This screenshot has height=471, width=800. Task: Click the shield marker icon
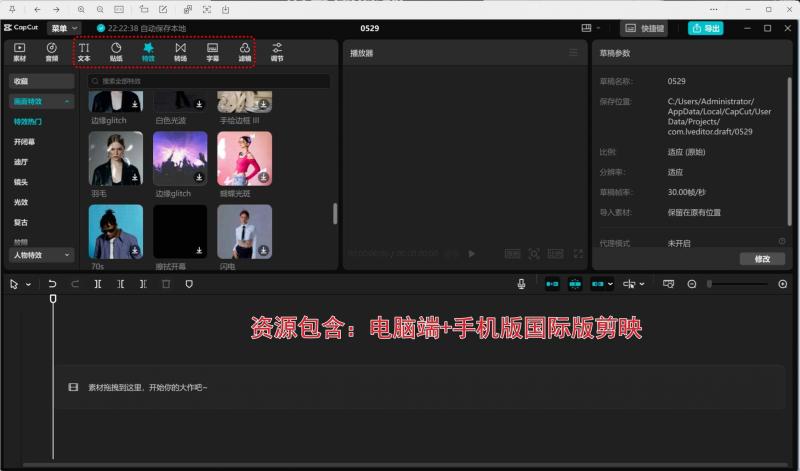point(189,284)
